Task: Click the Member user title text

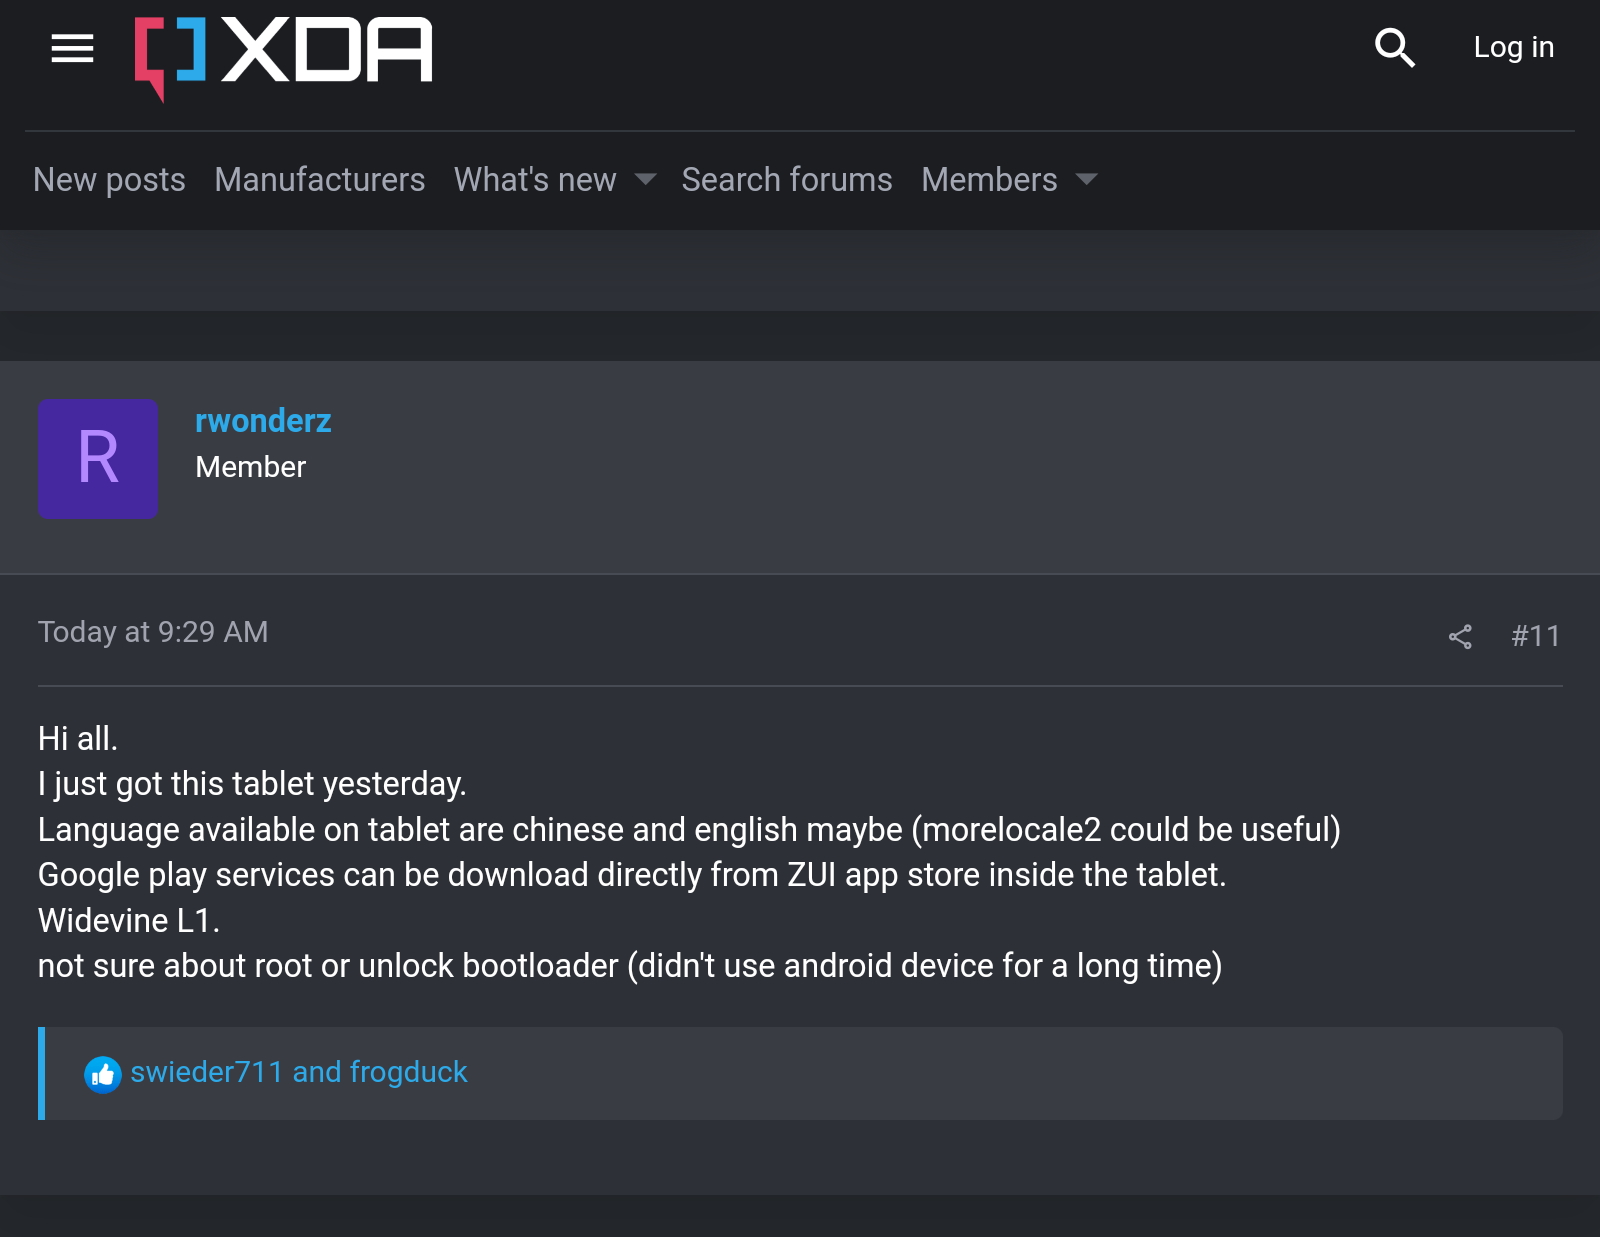Action: [250, 467]
